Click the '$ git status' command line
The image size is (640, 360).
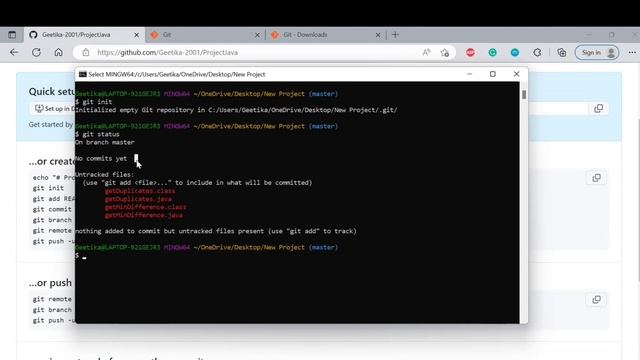coord(97,134)
